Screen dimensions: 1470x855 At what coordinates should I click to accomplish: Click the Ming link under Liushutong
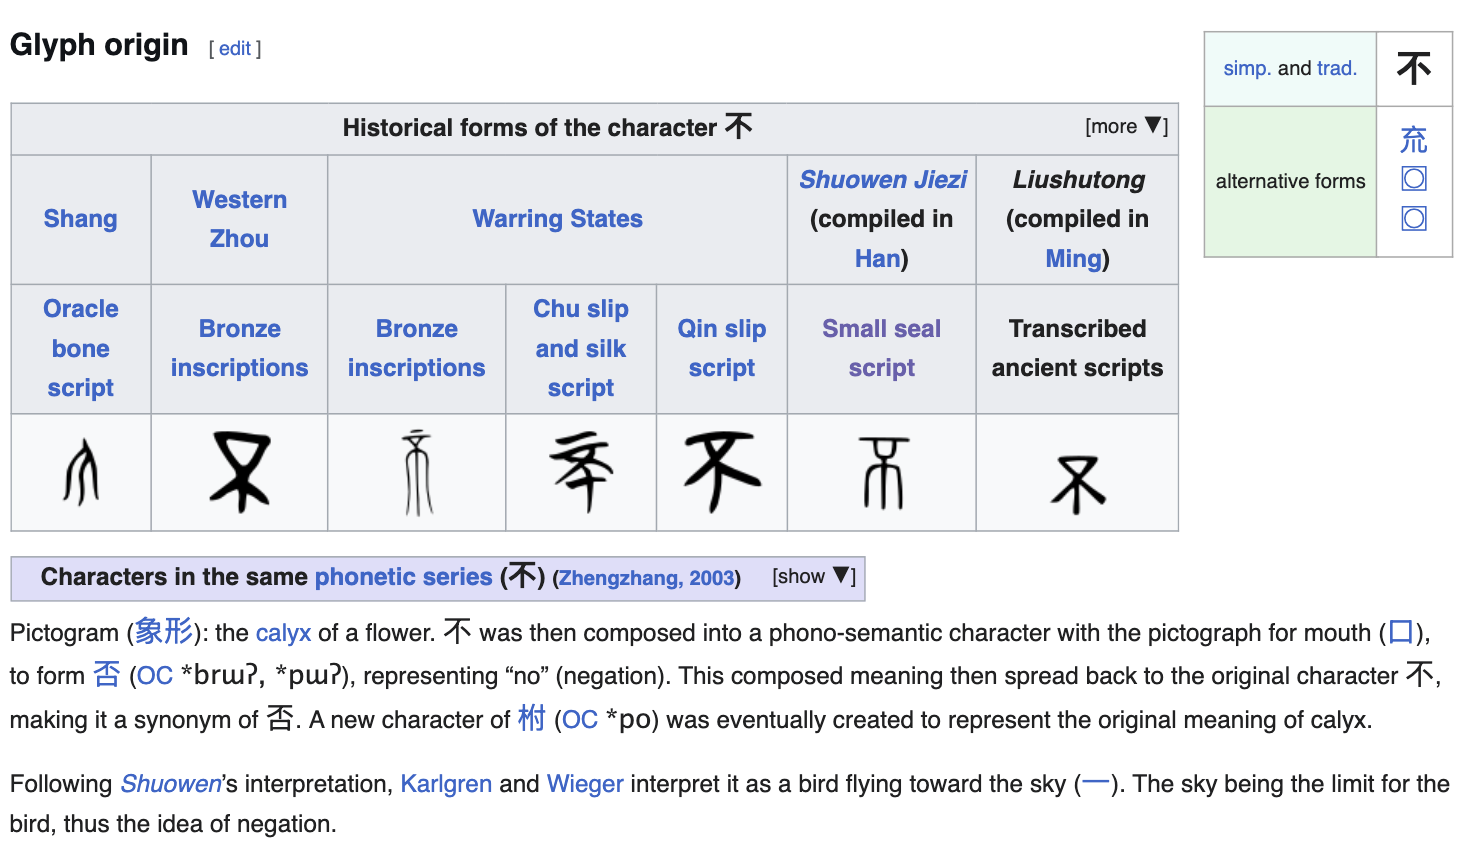1073,259
